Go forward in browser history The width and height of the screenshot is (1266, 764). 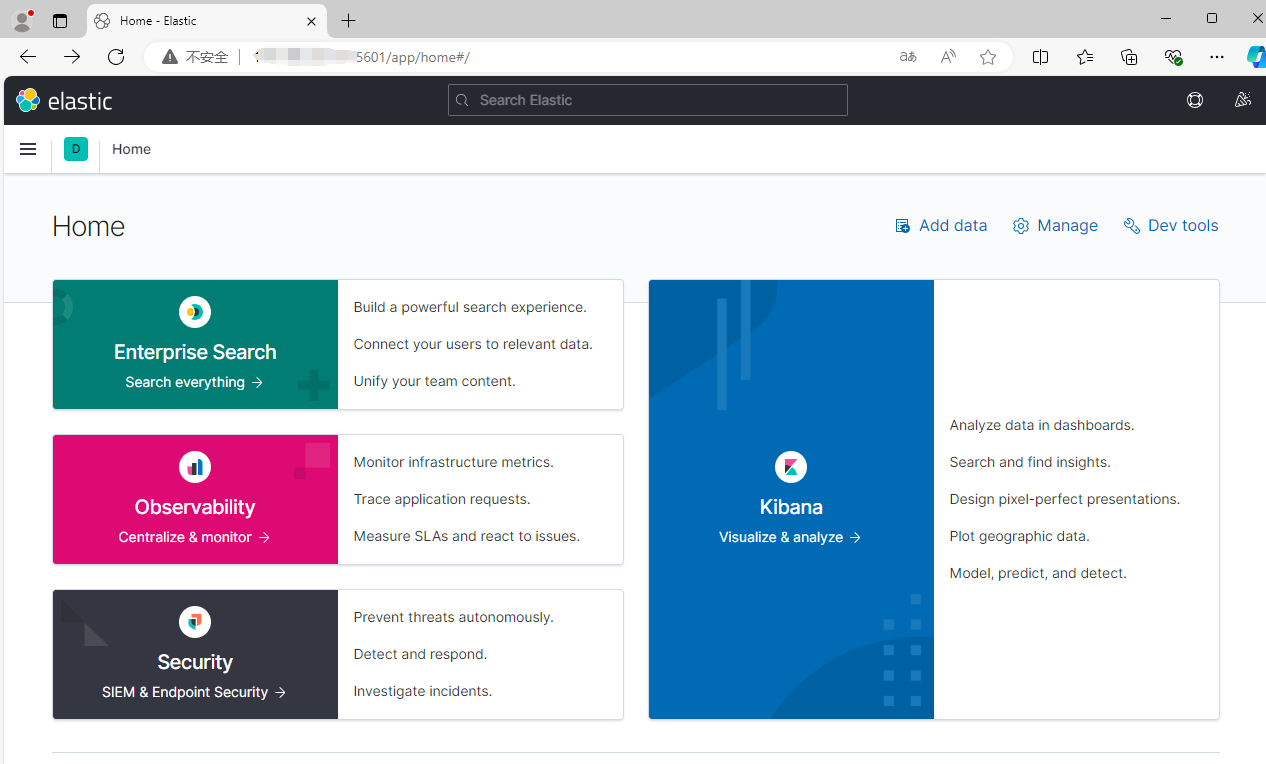[72, 57]
